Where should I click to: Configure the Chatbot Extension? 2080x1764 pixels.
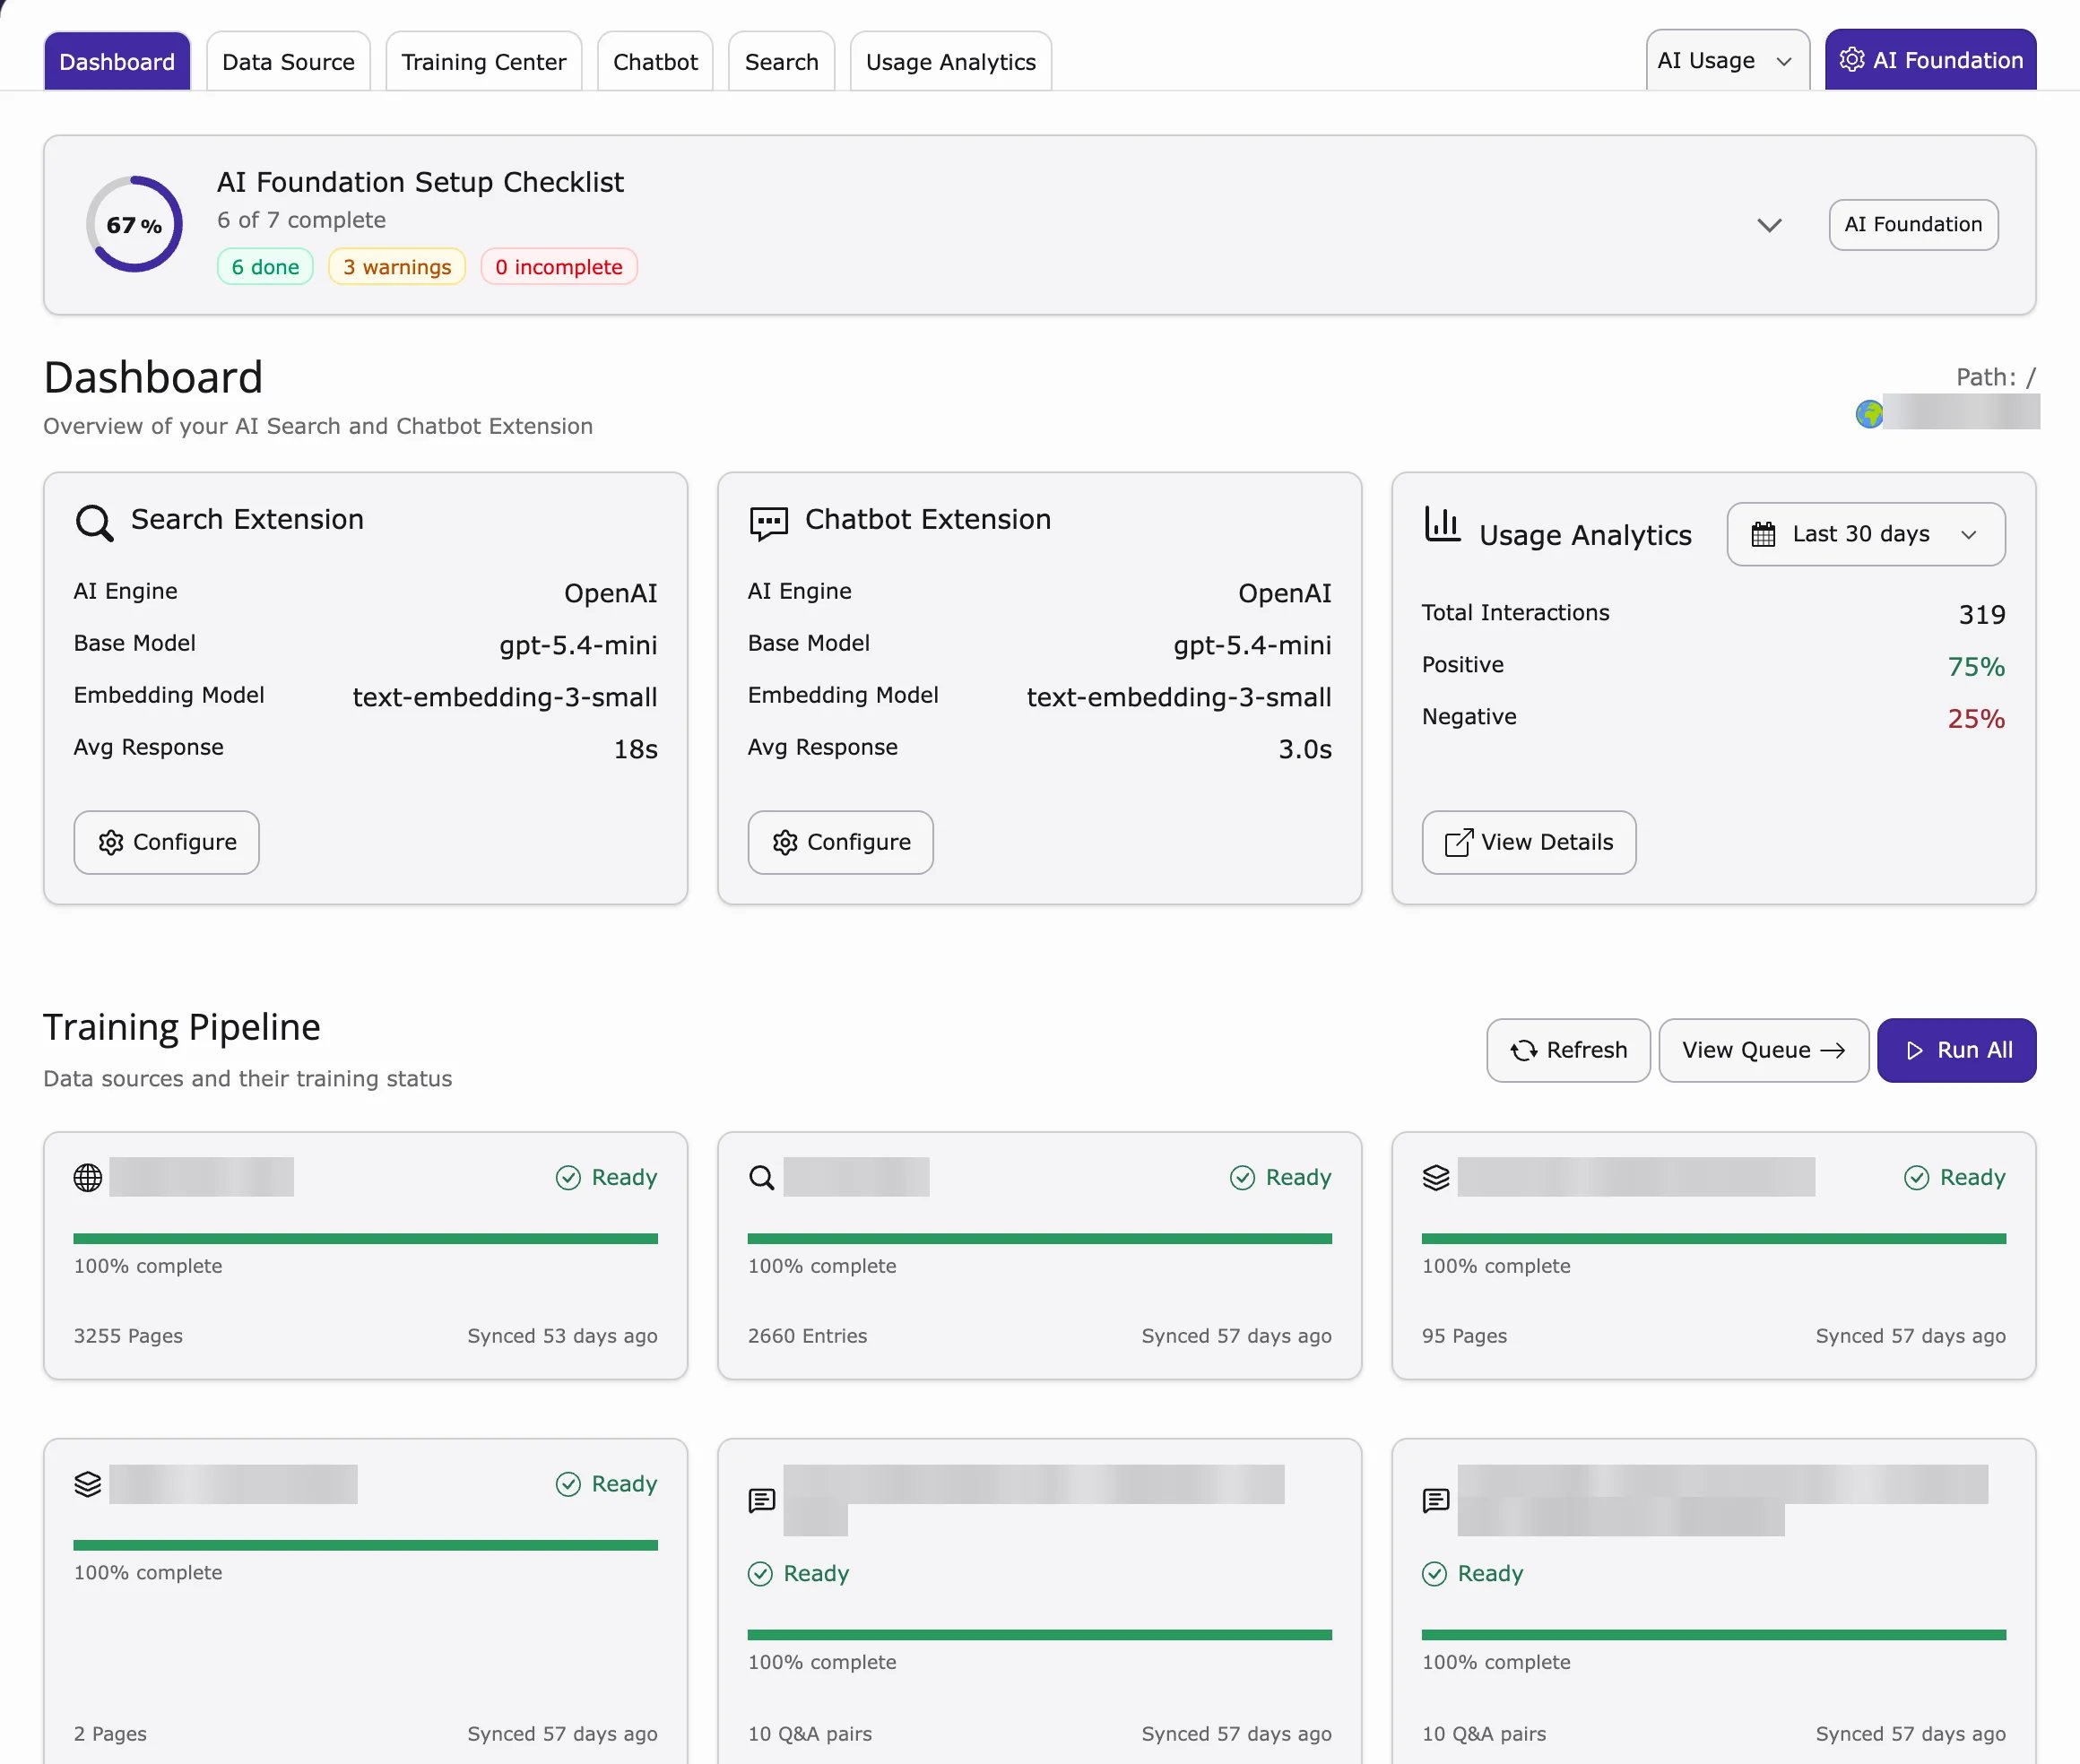[x=841, y=842]
